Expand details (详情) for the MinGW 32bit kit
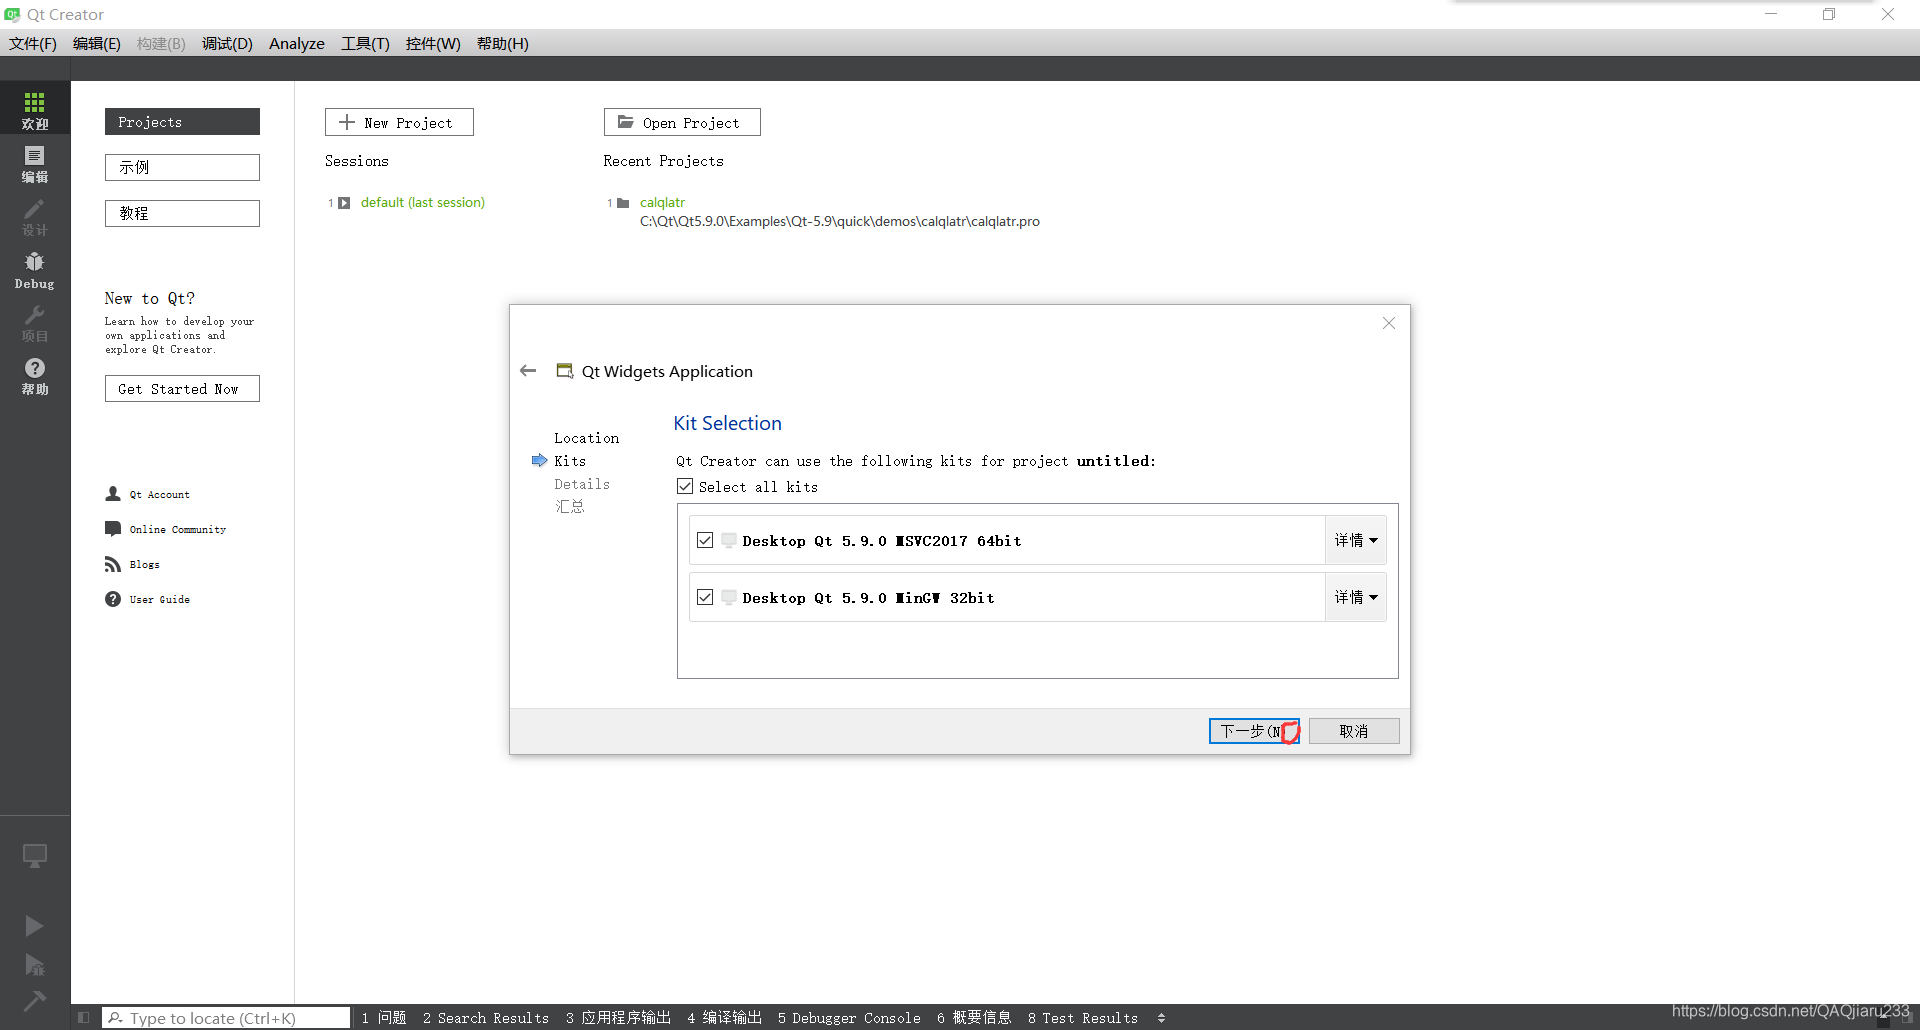Viewport: 1920px width, 1030px height. 1356,597
